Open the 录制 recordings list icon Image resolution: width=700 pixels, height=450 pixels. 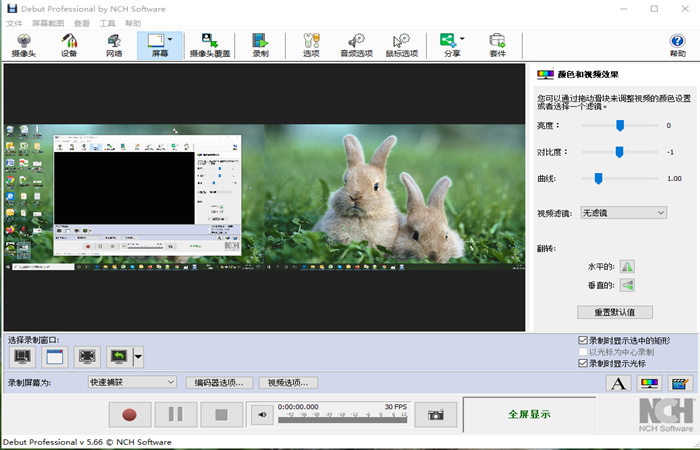260,45
